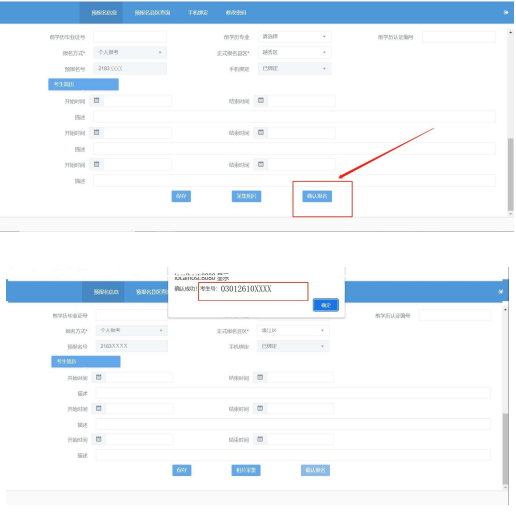The height and width of the screenshot is (512, 516).
Task: Open the third 开始时间 calendar icon in the upper form
Action: pos(96,164)
